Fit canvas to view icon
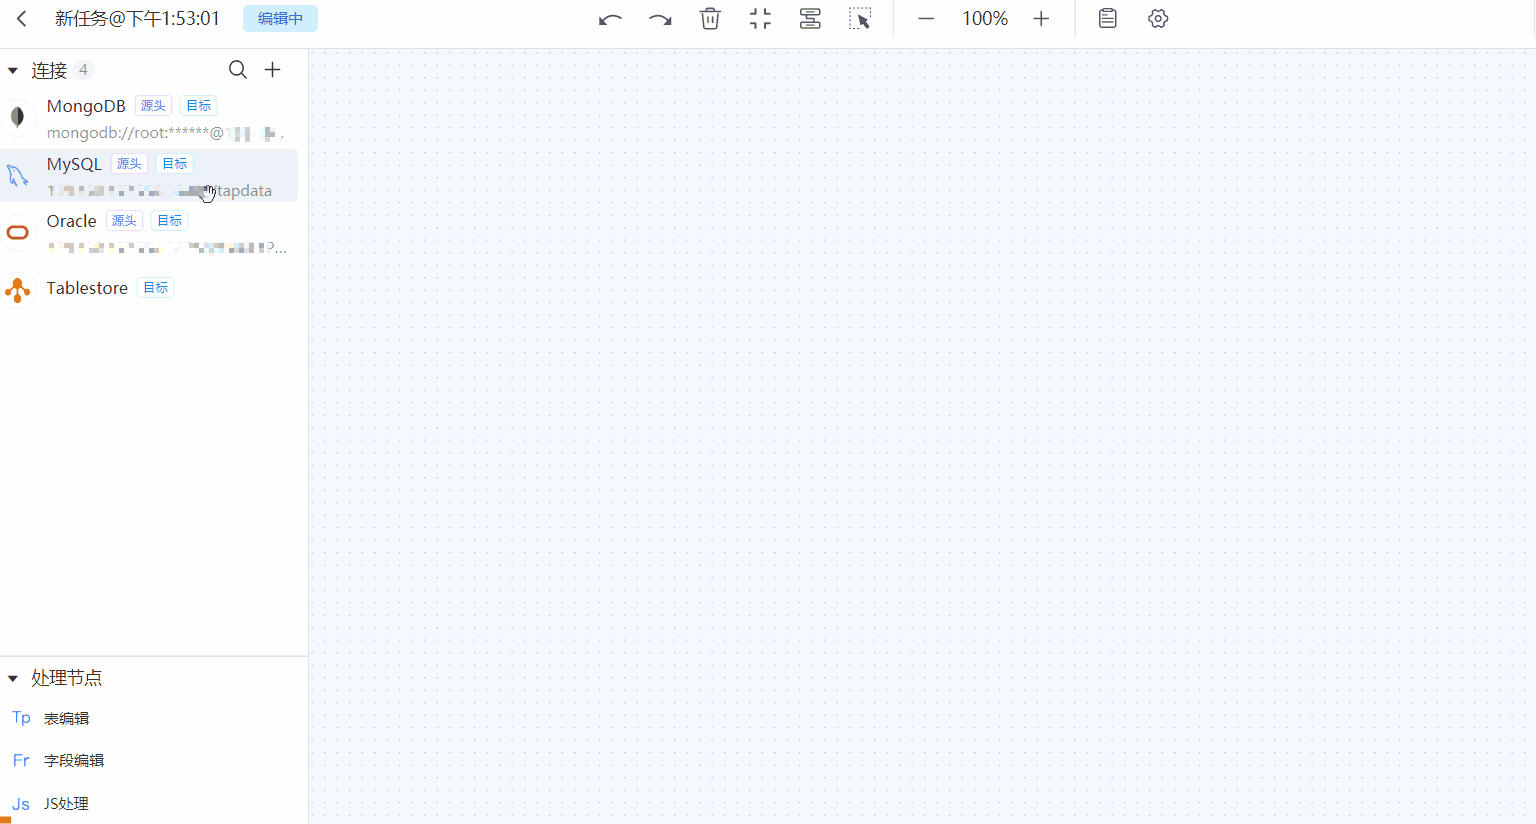This screenshot has width=1536, height=824. pos(760,19)
